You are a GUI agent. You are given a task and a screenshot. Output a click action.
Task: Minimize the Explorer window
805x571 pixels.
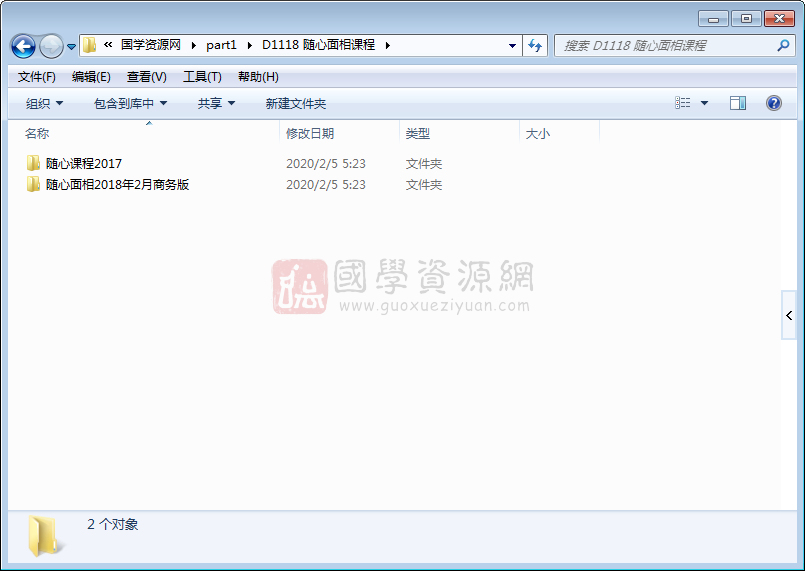tap(713, 18)
